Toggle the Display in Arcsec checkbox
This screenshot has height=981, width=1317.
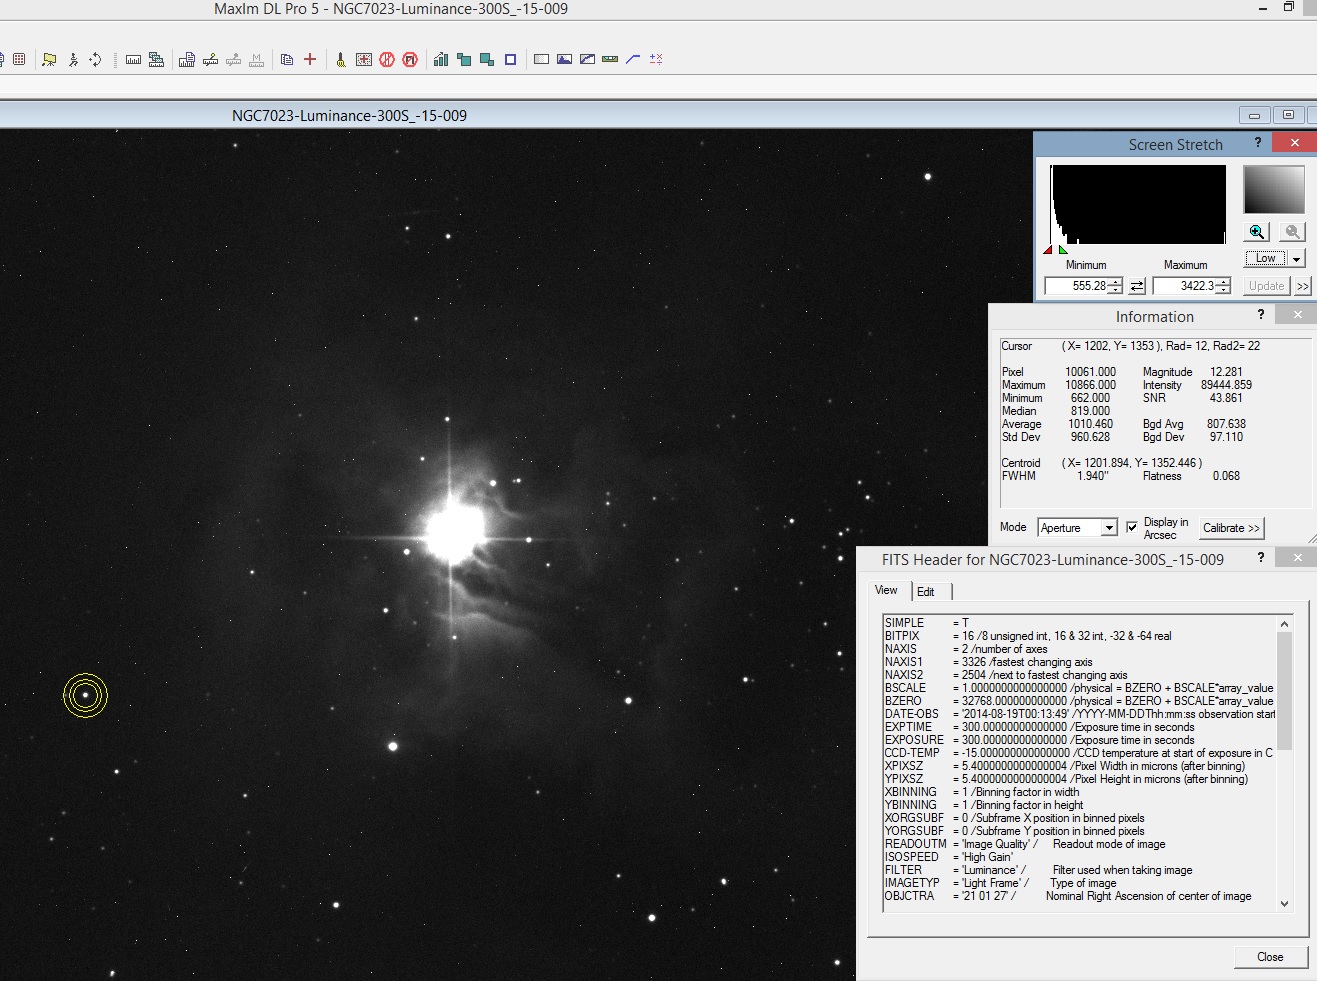(x=1131, y=528)
